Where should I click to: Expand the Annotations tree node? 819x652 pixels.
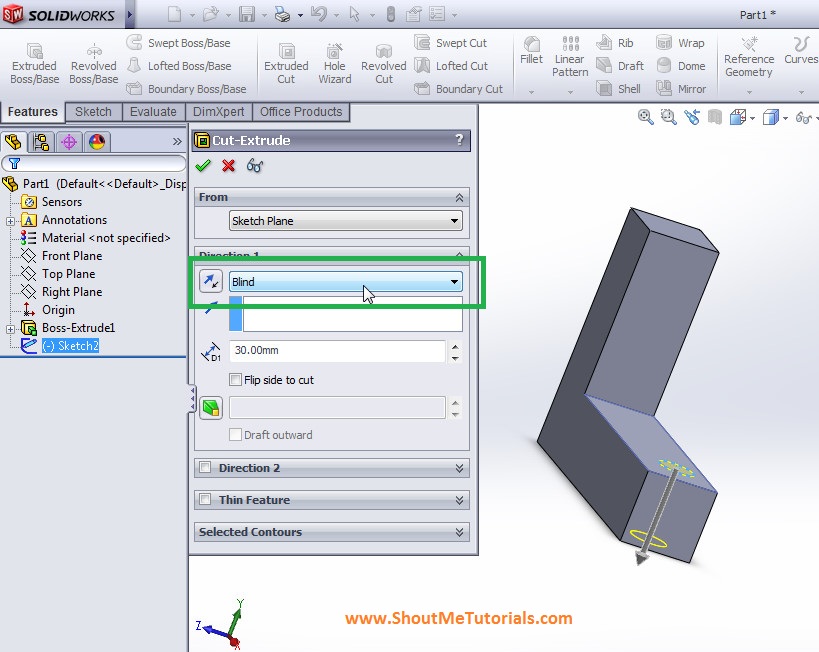tap(10, 221)
